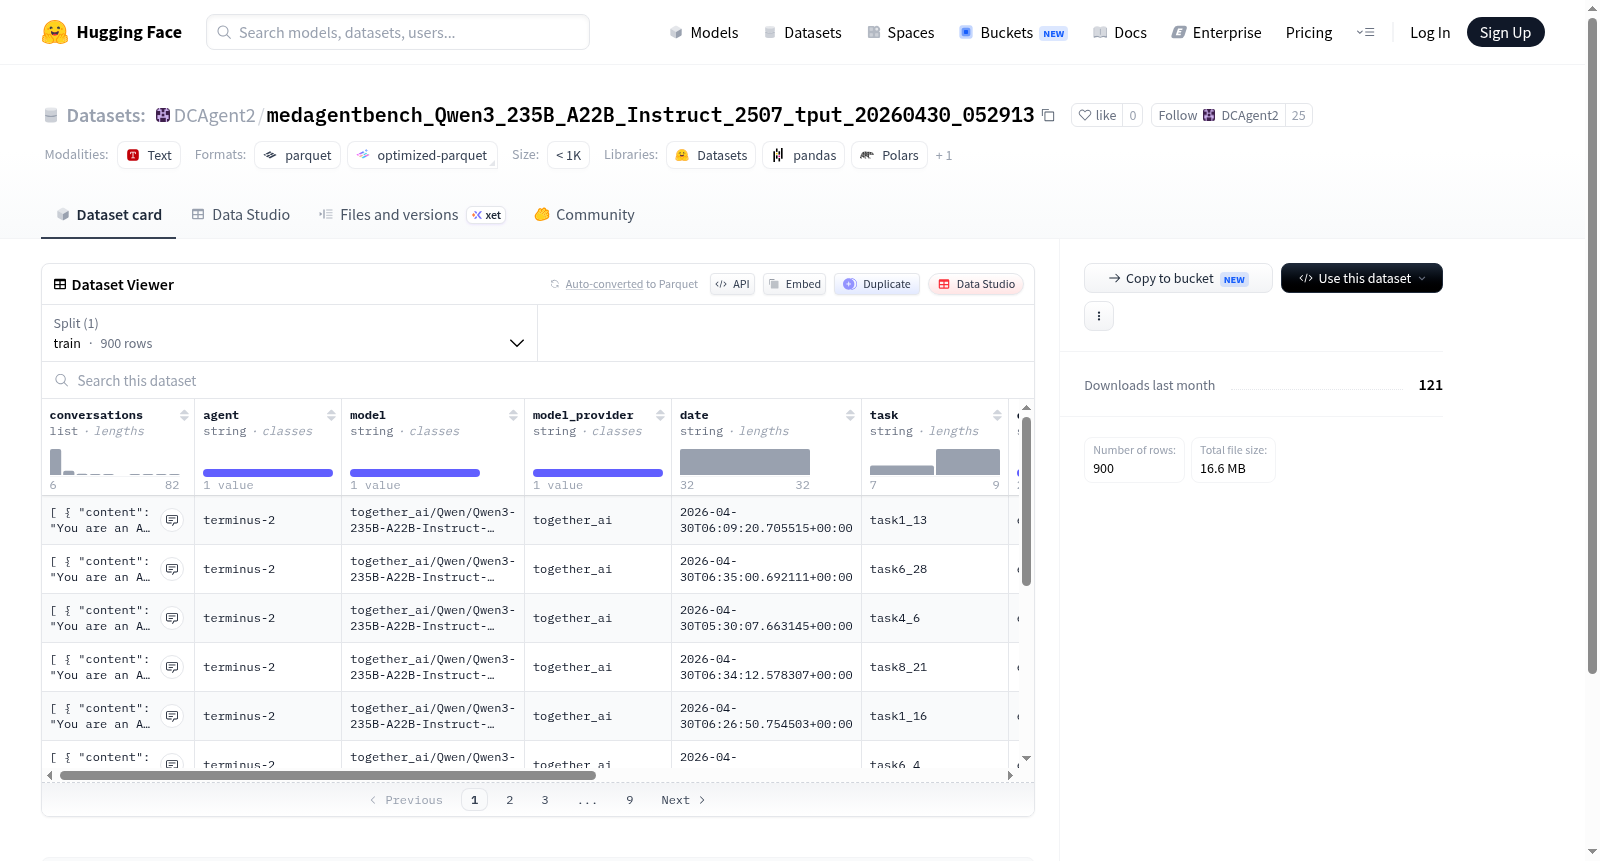Go to the Pricing page
Screen dimensions: 1600x861
pos(1309,32)
